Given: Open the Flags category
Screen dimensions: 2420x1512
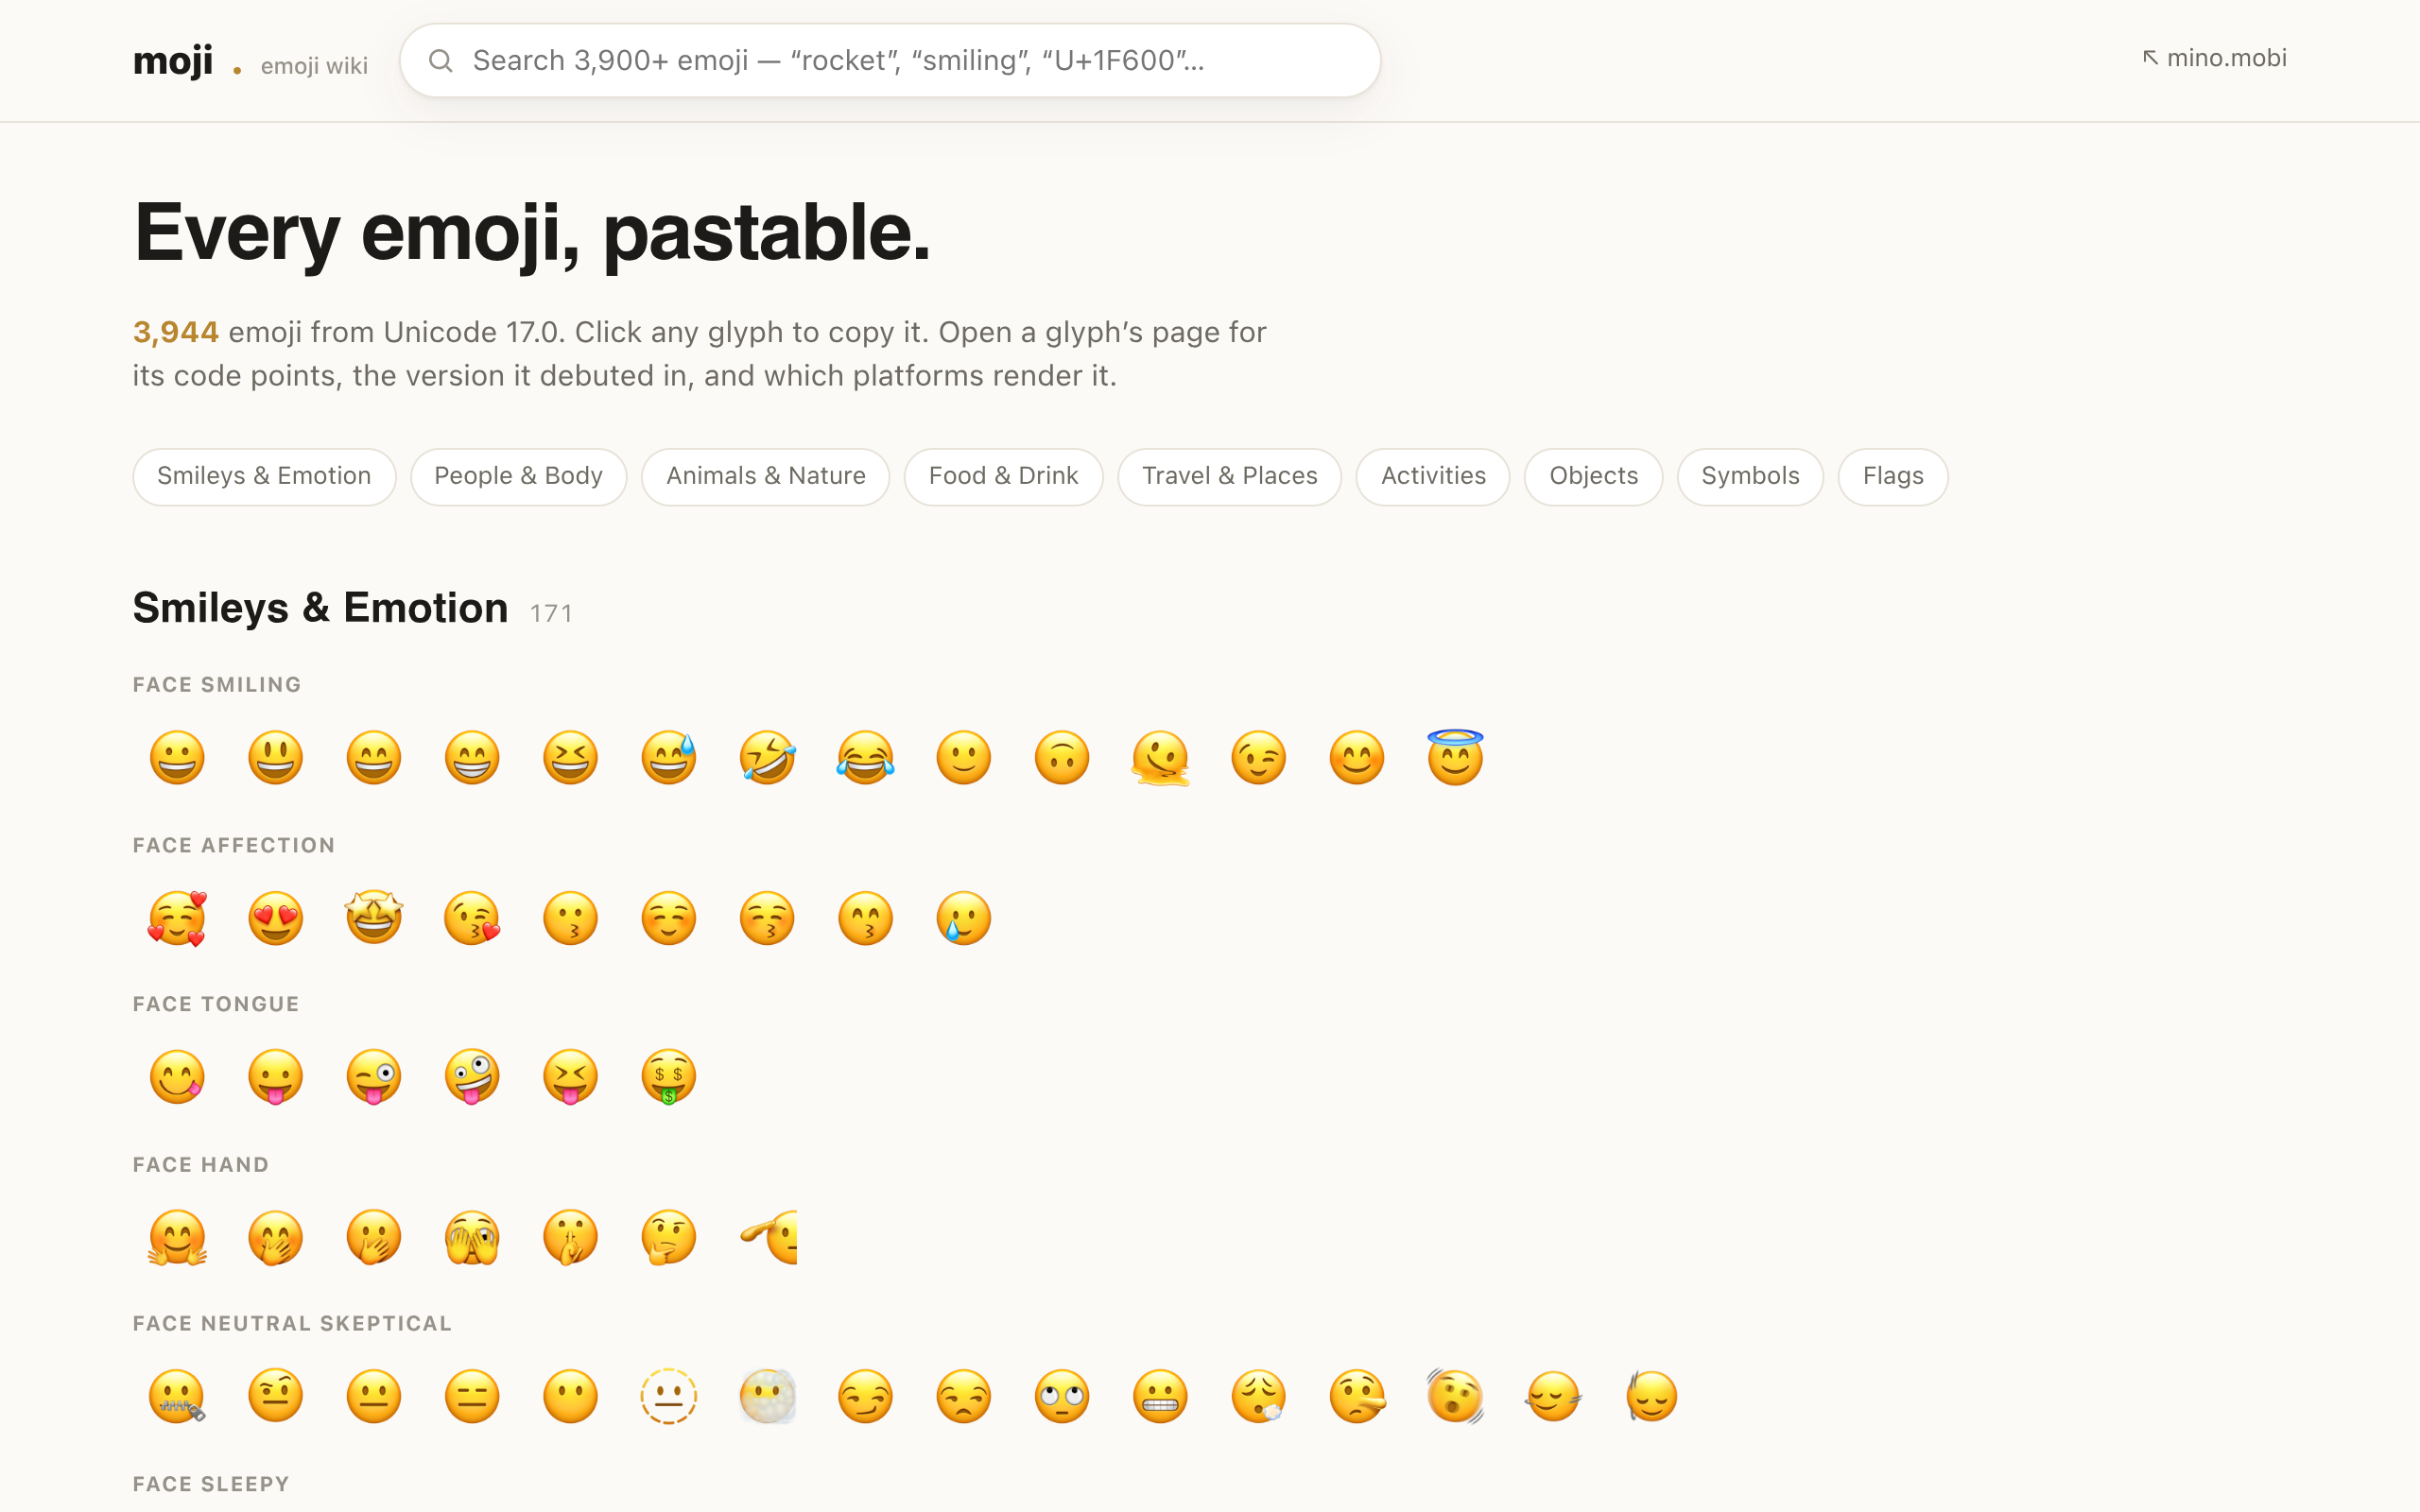Looking at the screenshot, I should [1893, 476].
